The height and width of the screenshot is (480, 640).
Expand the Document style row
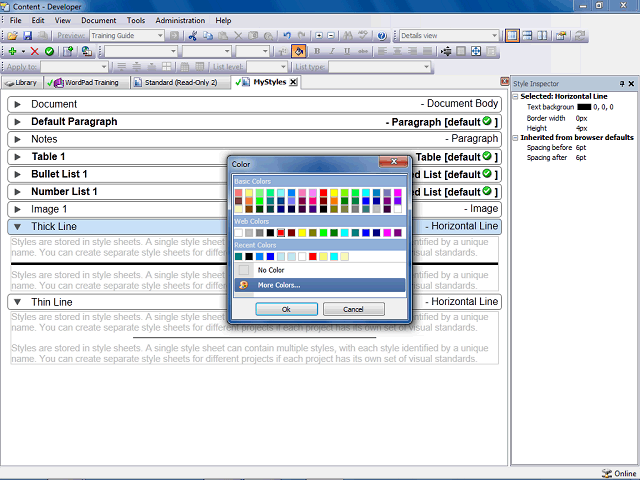[17, 104]
